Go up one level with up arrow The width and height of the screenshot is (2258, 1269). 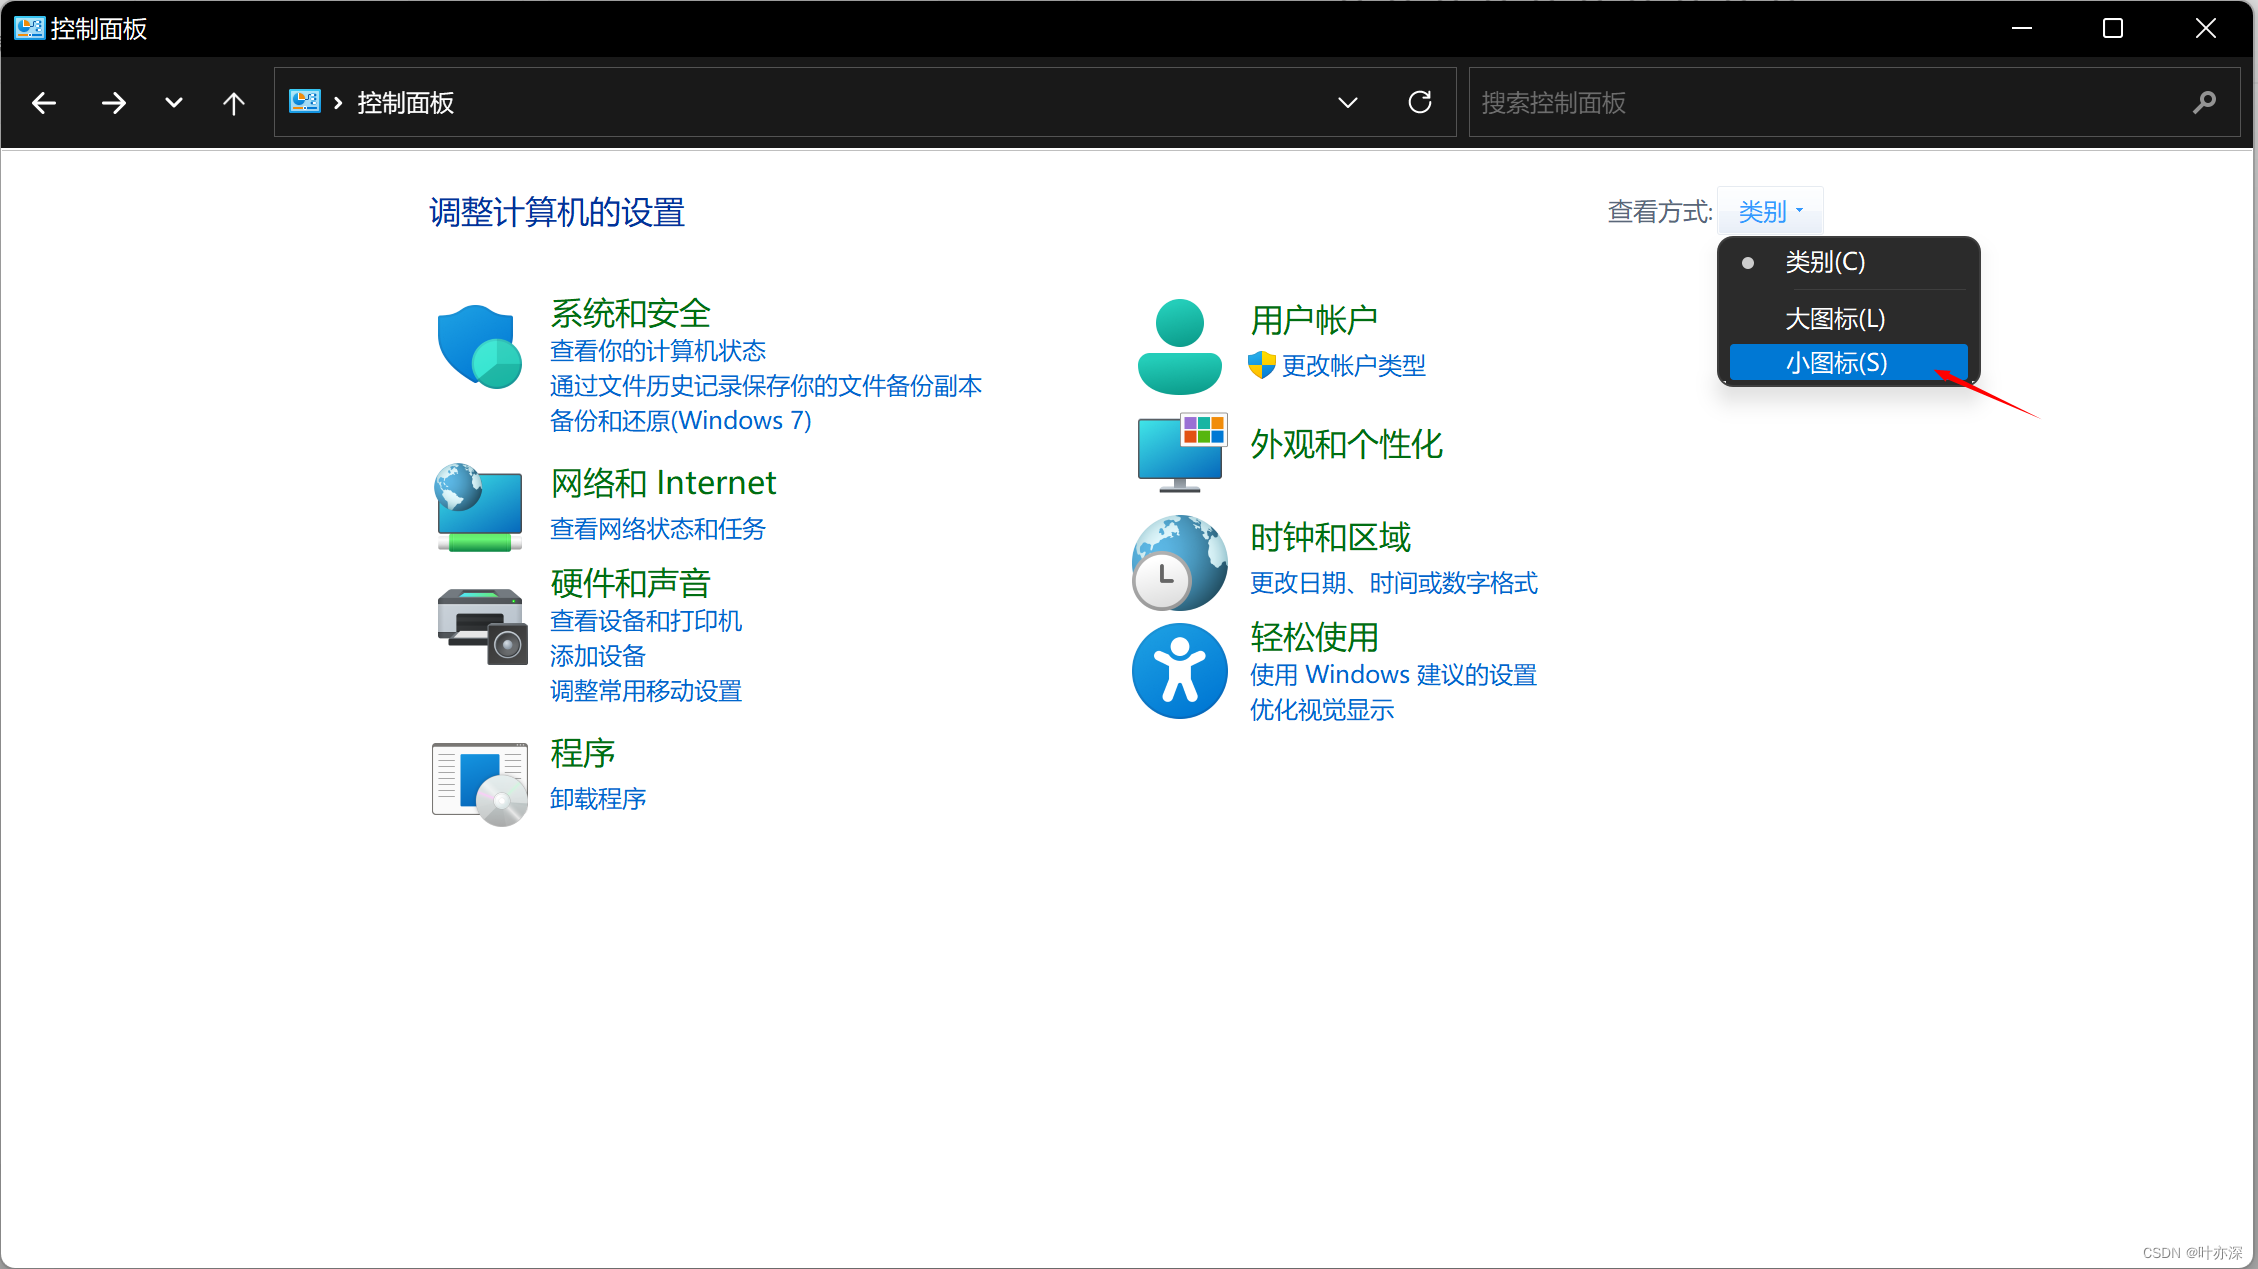(x=234, y=102)
